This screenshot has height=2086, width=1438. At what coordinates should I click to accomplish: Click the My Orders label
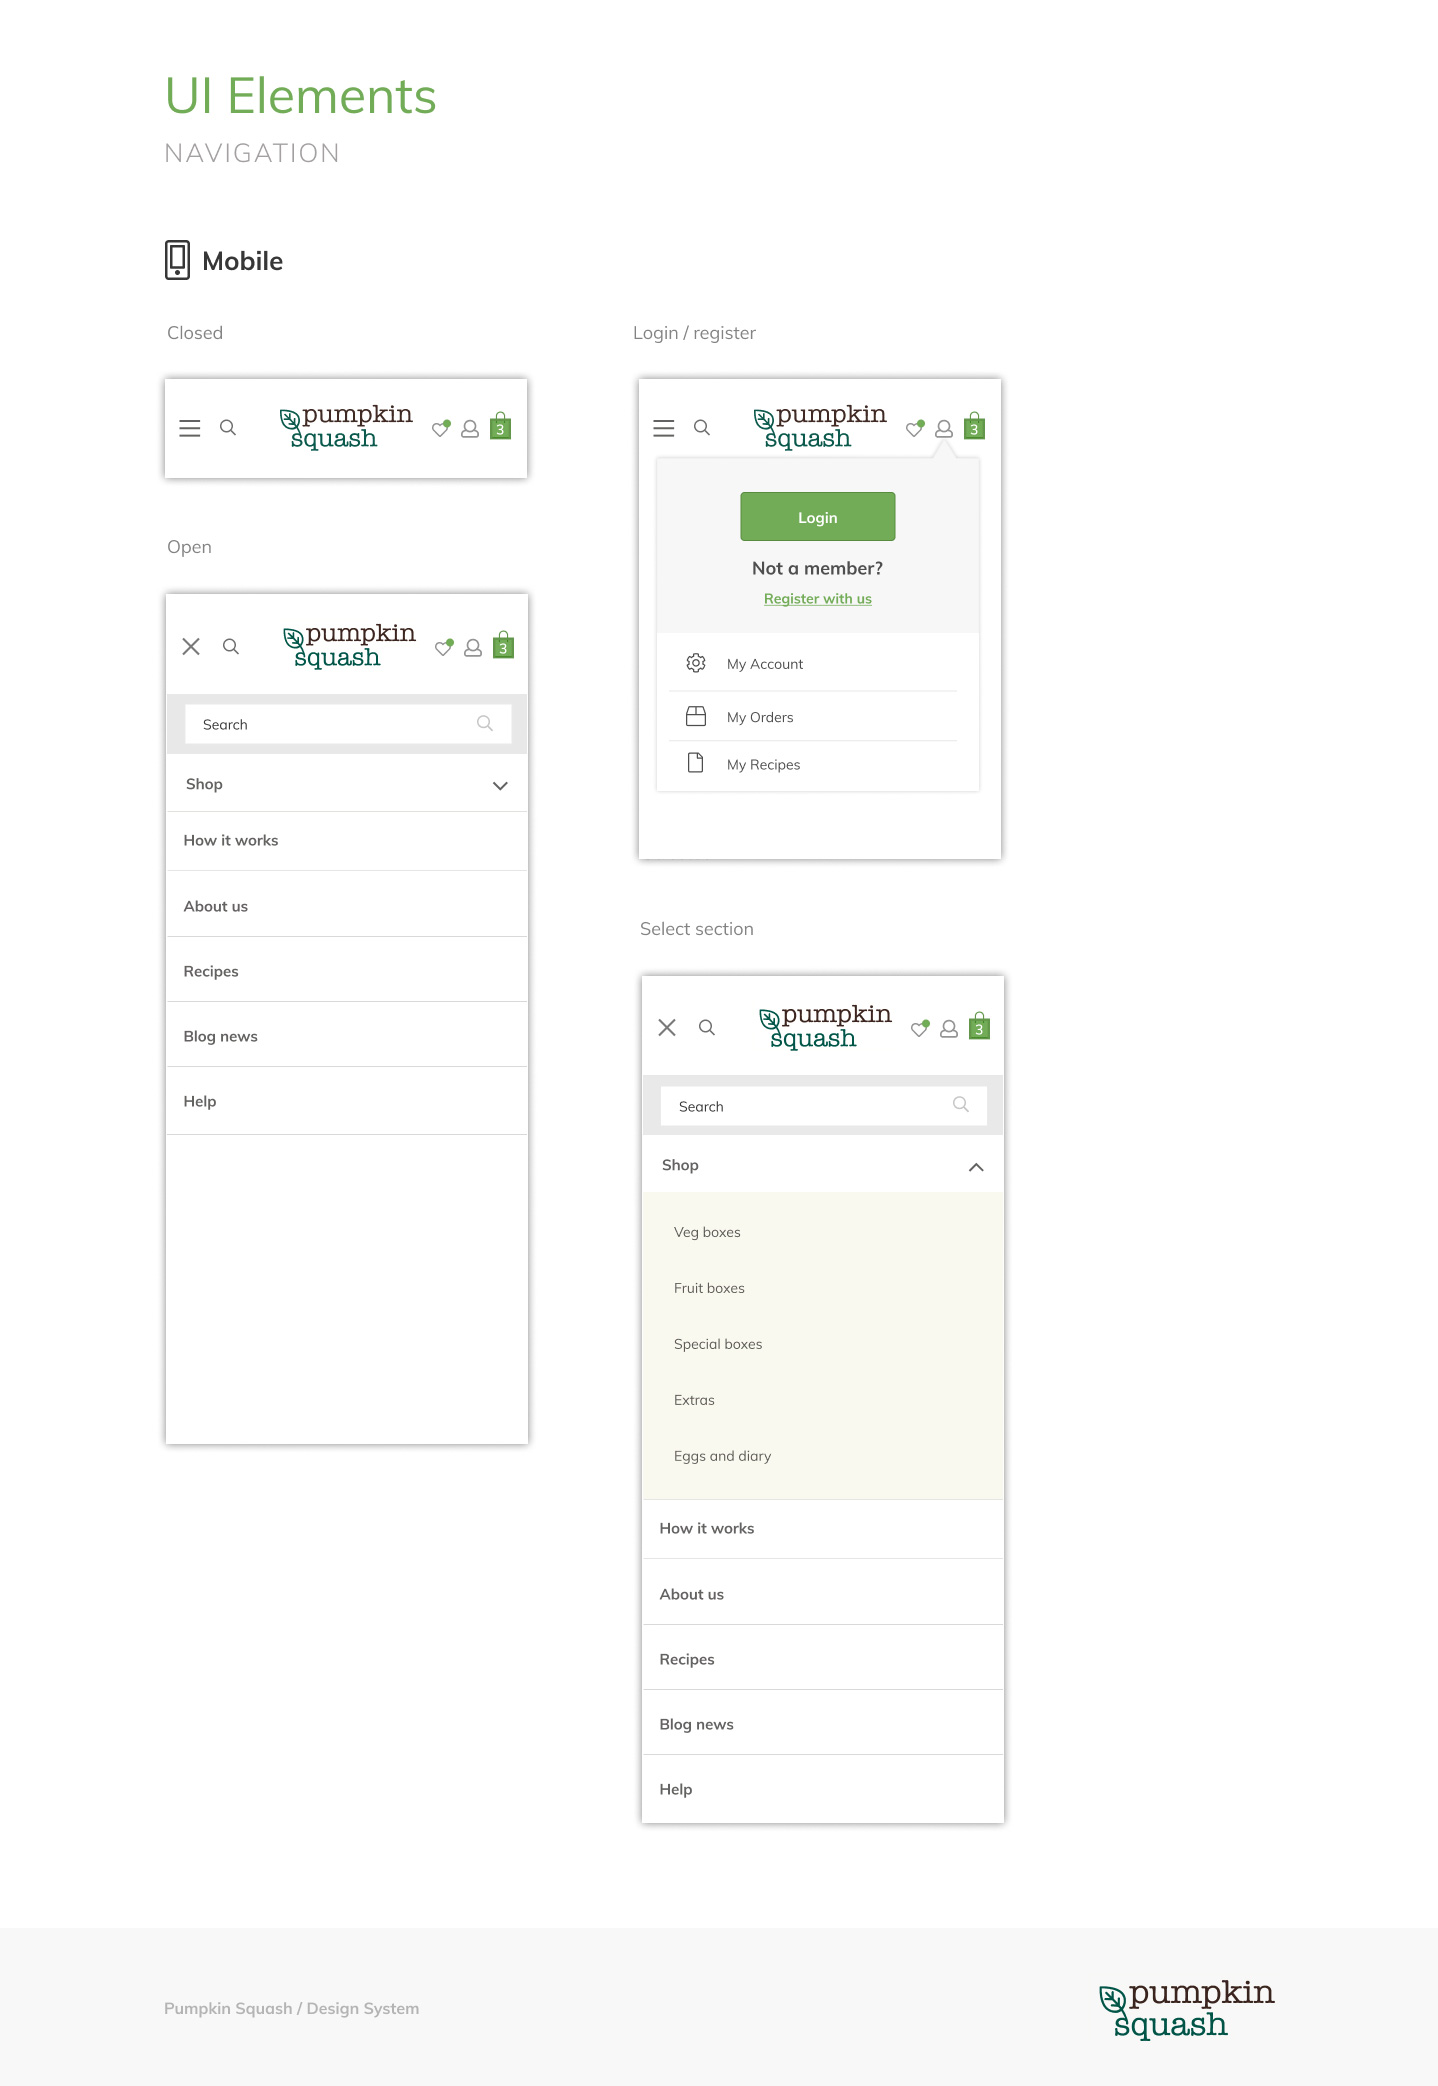[760, 717]
